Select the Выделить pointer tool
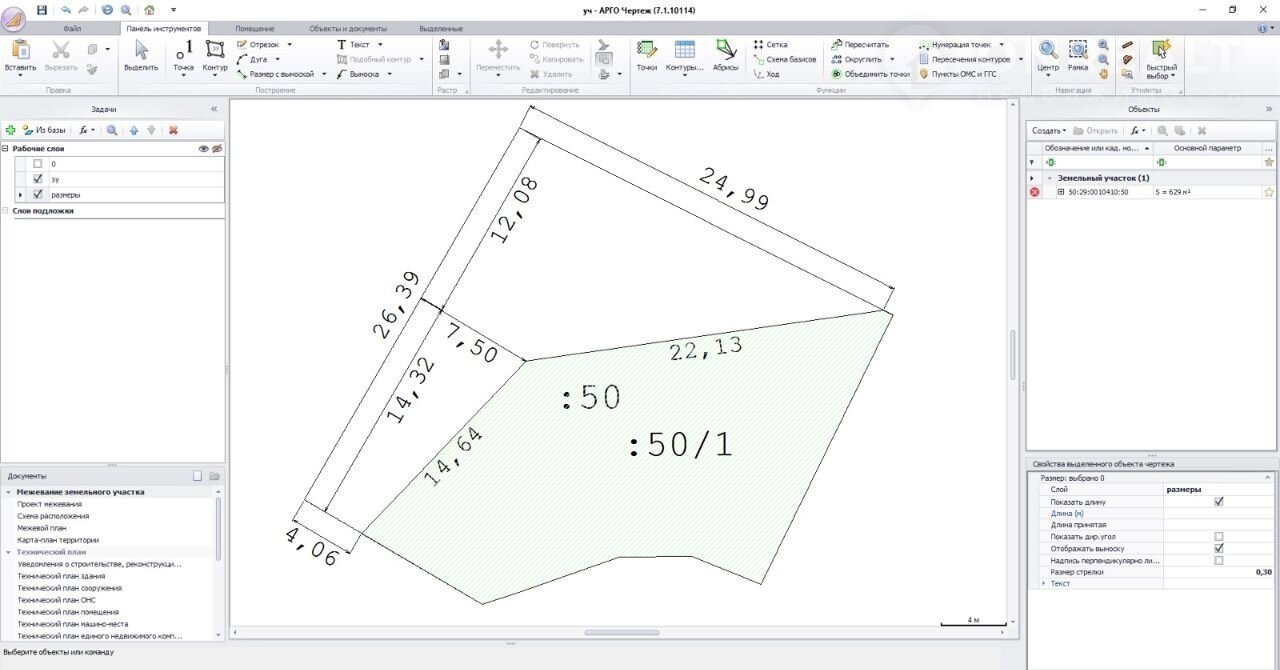This screenshot has width=1280, height=670. click(141, 56)
